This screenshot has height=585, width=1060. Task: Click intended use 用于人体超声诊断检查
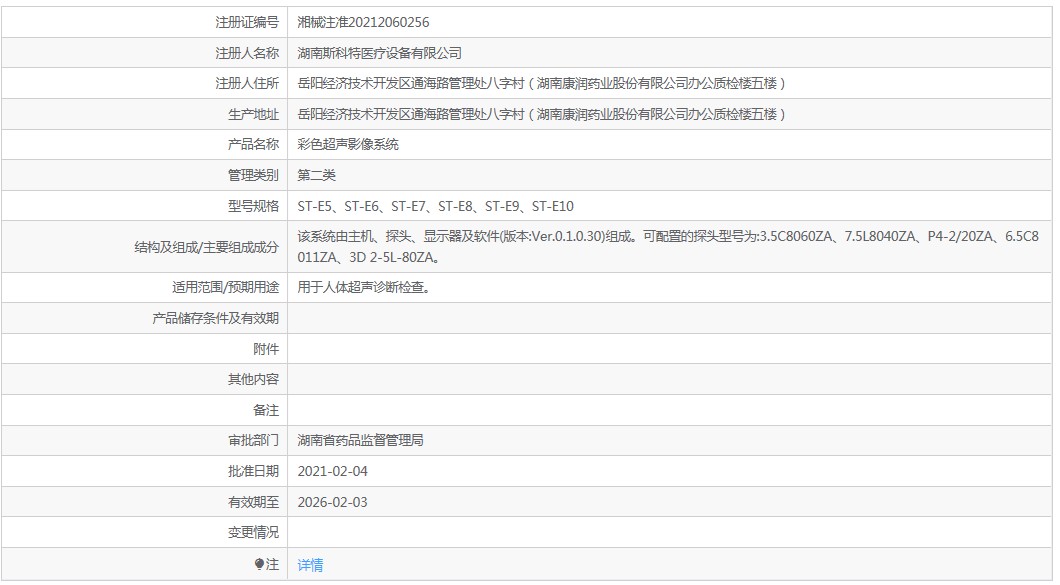coord(364,287)
